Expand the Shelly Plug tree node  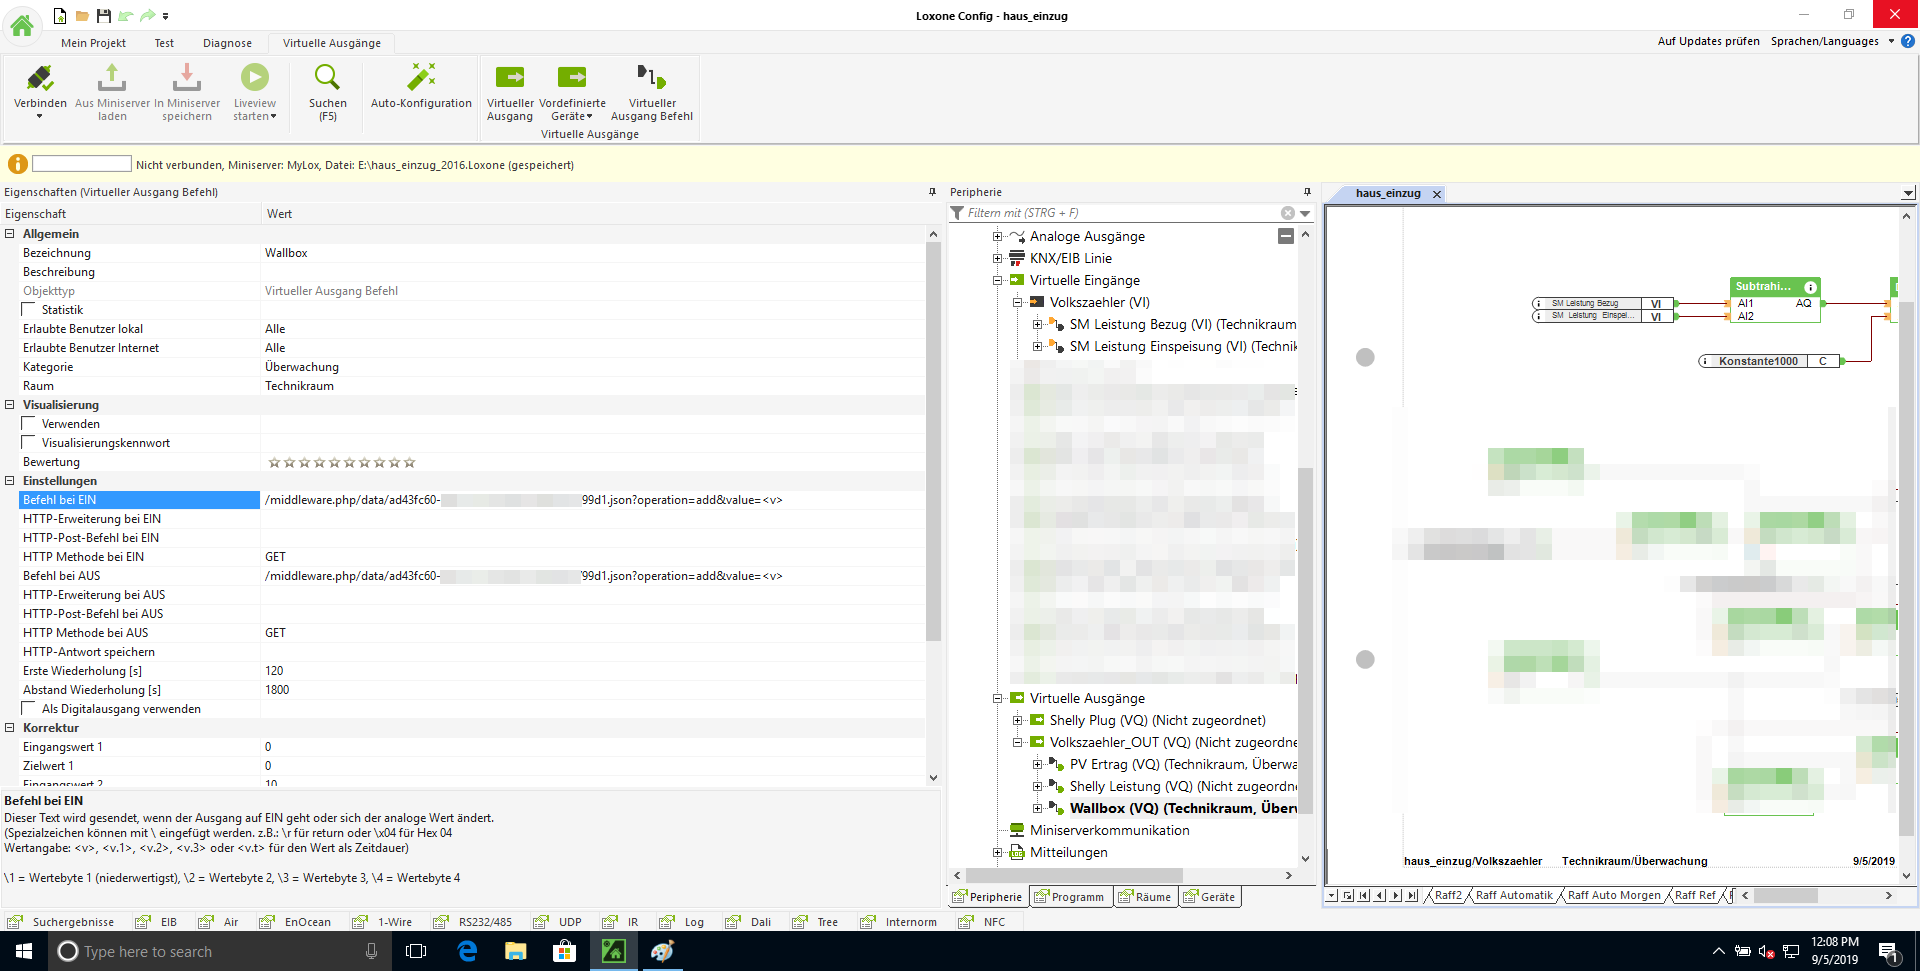pyautogui.click(x=1017, y=721)
